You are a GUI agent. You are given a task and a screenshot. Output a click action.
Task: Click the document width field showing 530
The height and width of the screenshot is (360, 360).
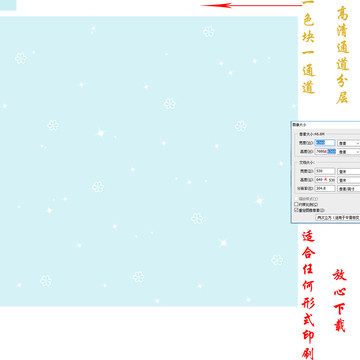pos(325,171)
